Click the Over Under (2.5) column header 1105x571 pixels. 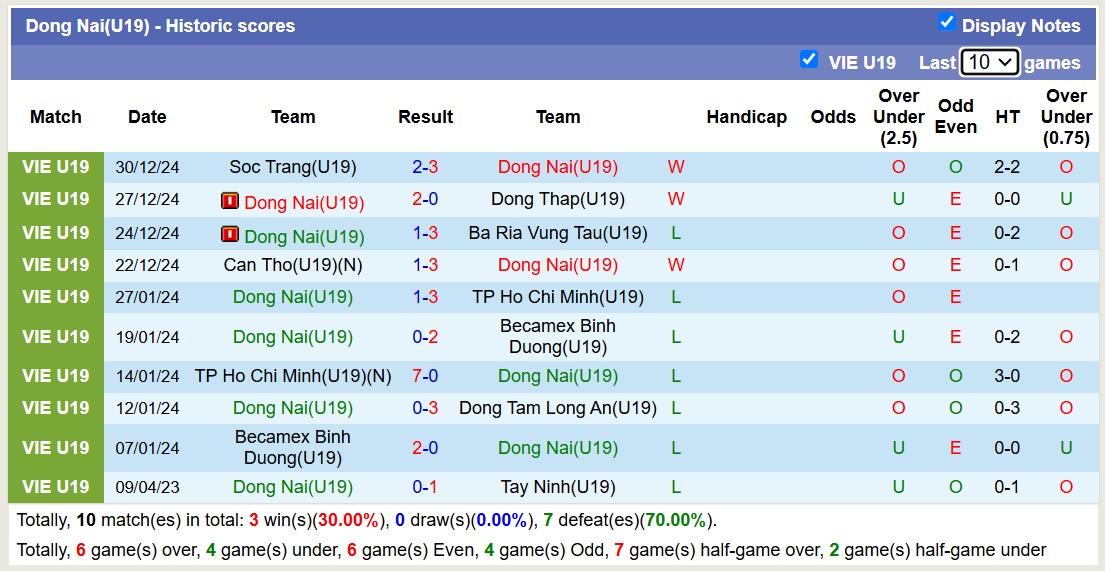[x=898, y=117]
